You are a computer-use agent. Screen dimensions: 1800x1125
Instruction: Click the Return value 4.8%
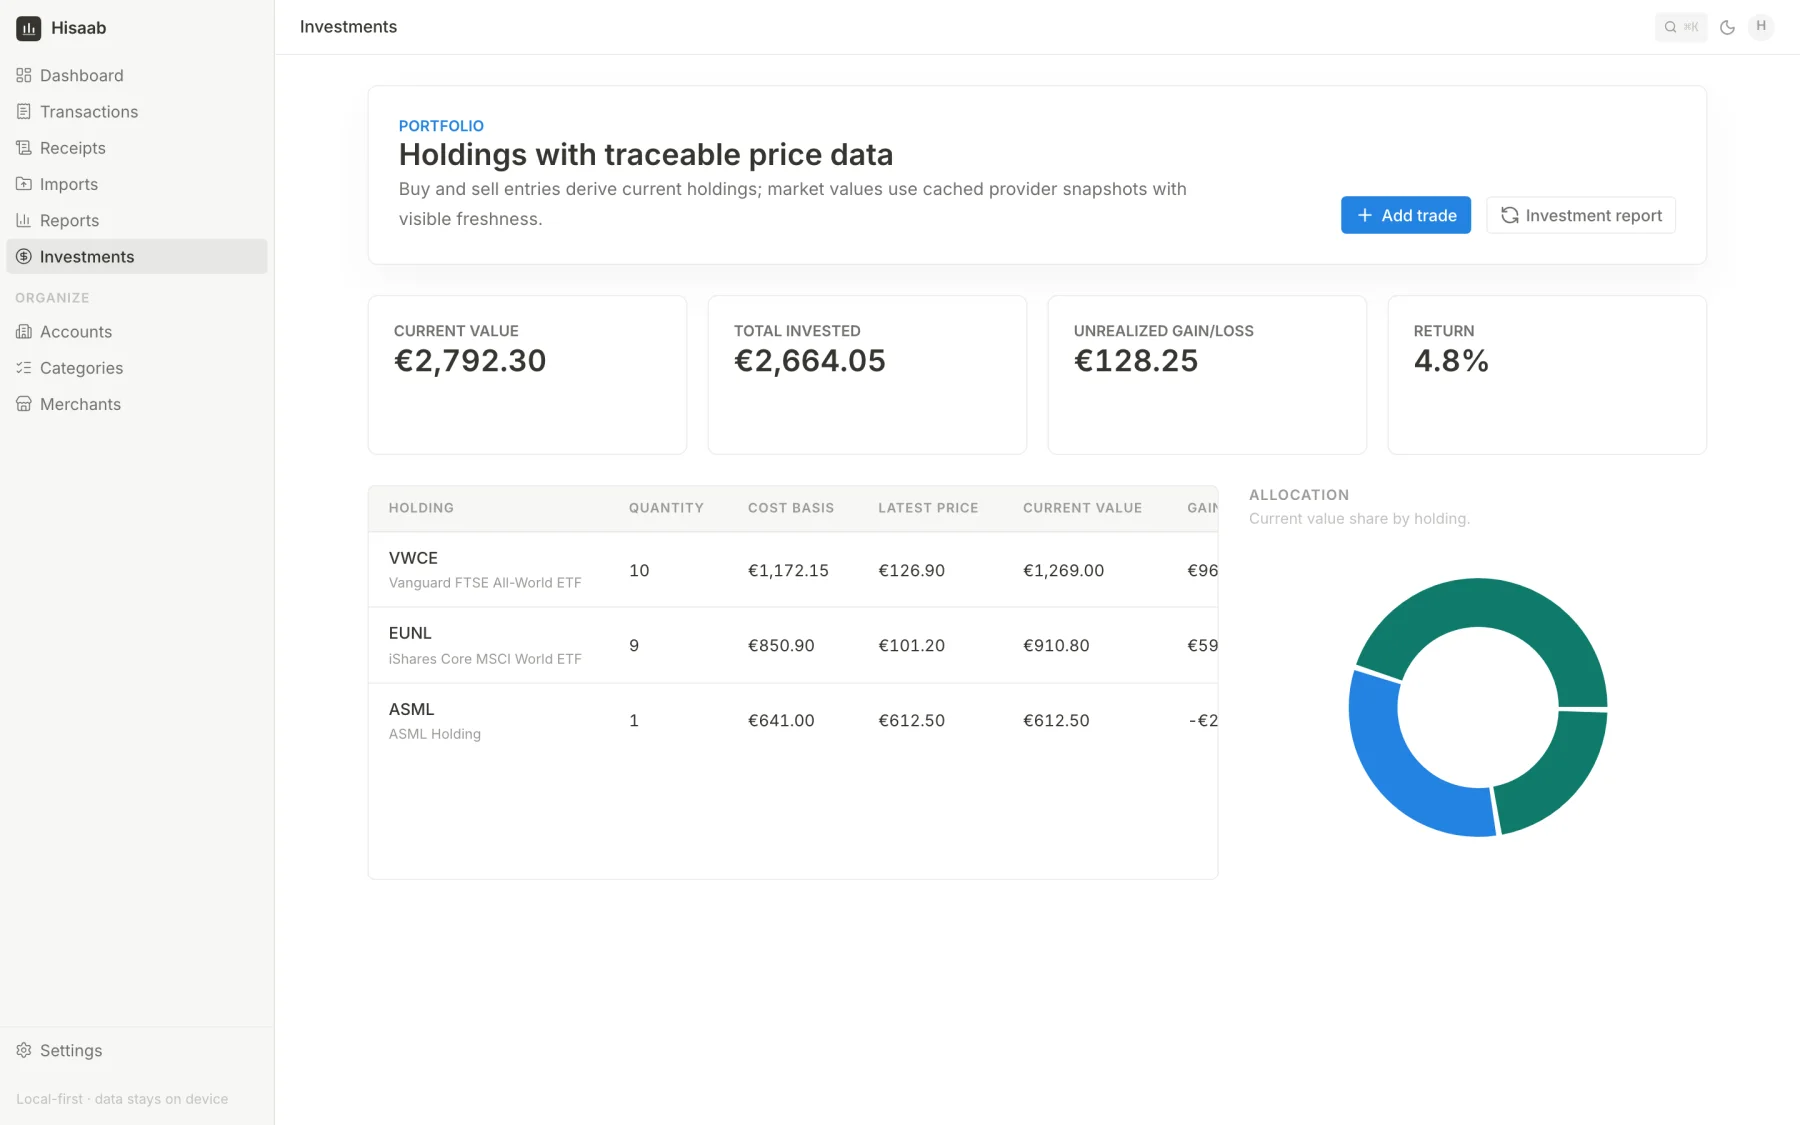(1451, 360)
